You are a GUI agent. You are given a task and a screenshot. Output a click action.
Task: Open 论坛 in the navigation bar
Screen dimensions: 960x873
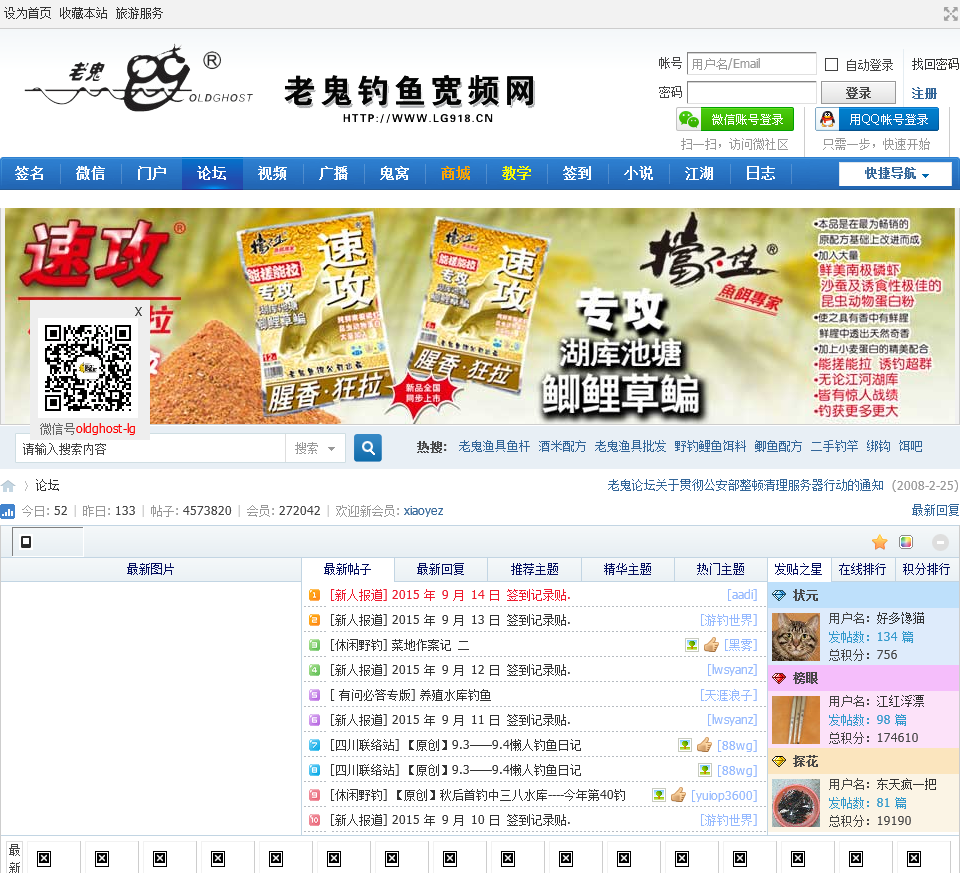[x=212, y=173]
